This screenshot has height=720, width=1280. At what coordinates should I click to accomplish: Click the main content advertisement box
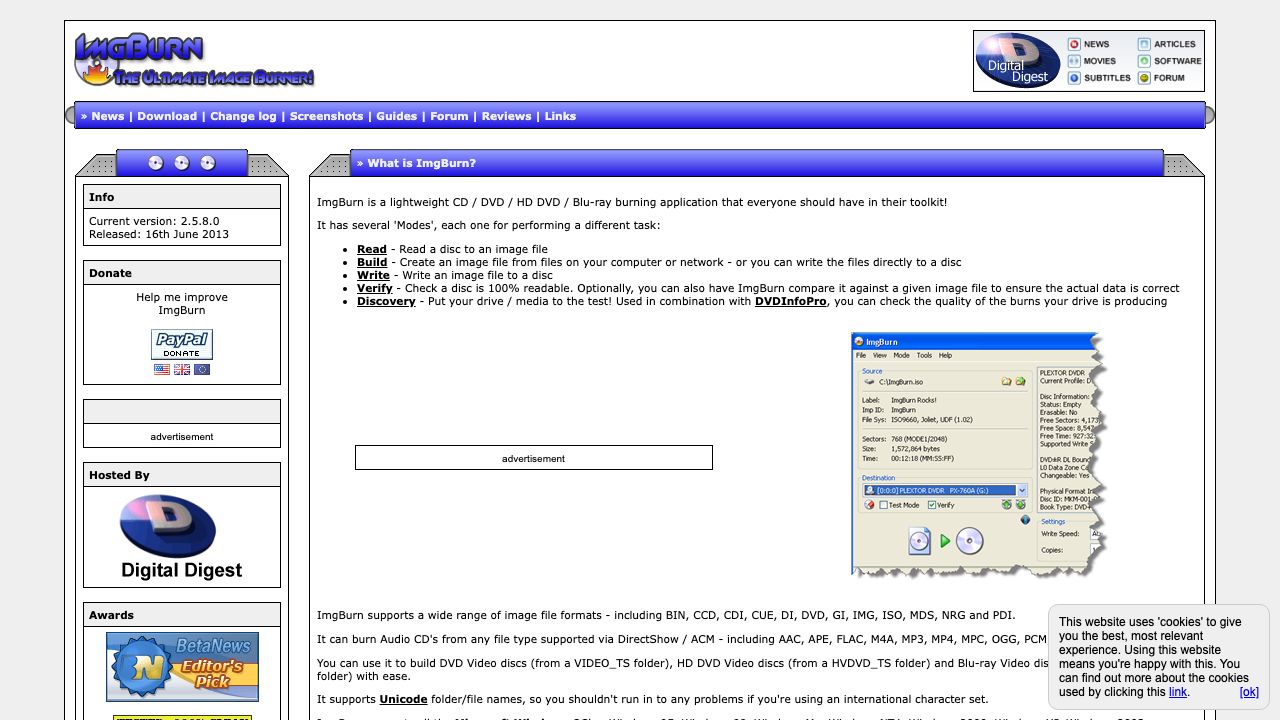pos(534,458)
